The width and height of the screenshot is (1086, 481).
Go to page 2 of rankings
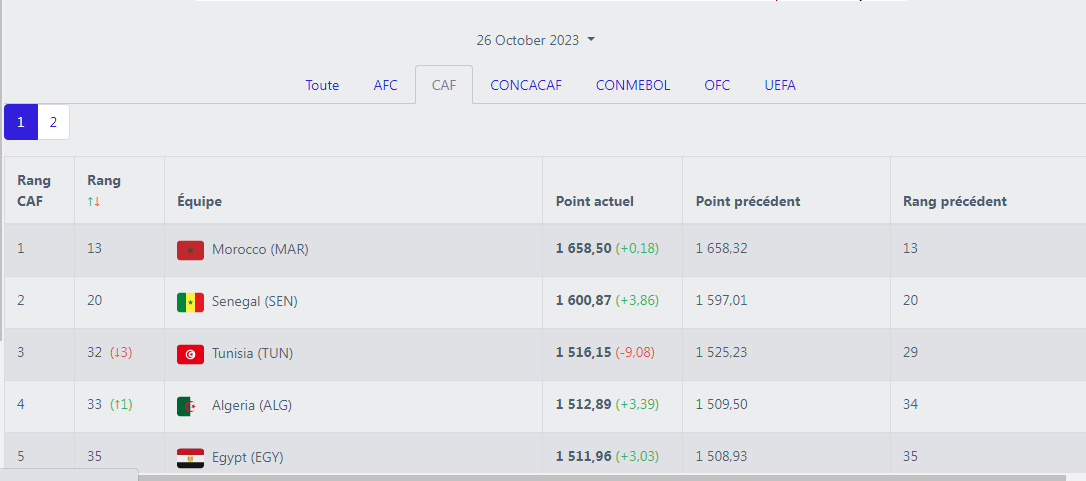tap(53, 122)
